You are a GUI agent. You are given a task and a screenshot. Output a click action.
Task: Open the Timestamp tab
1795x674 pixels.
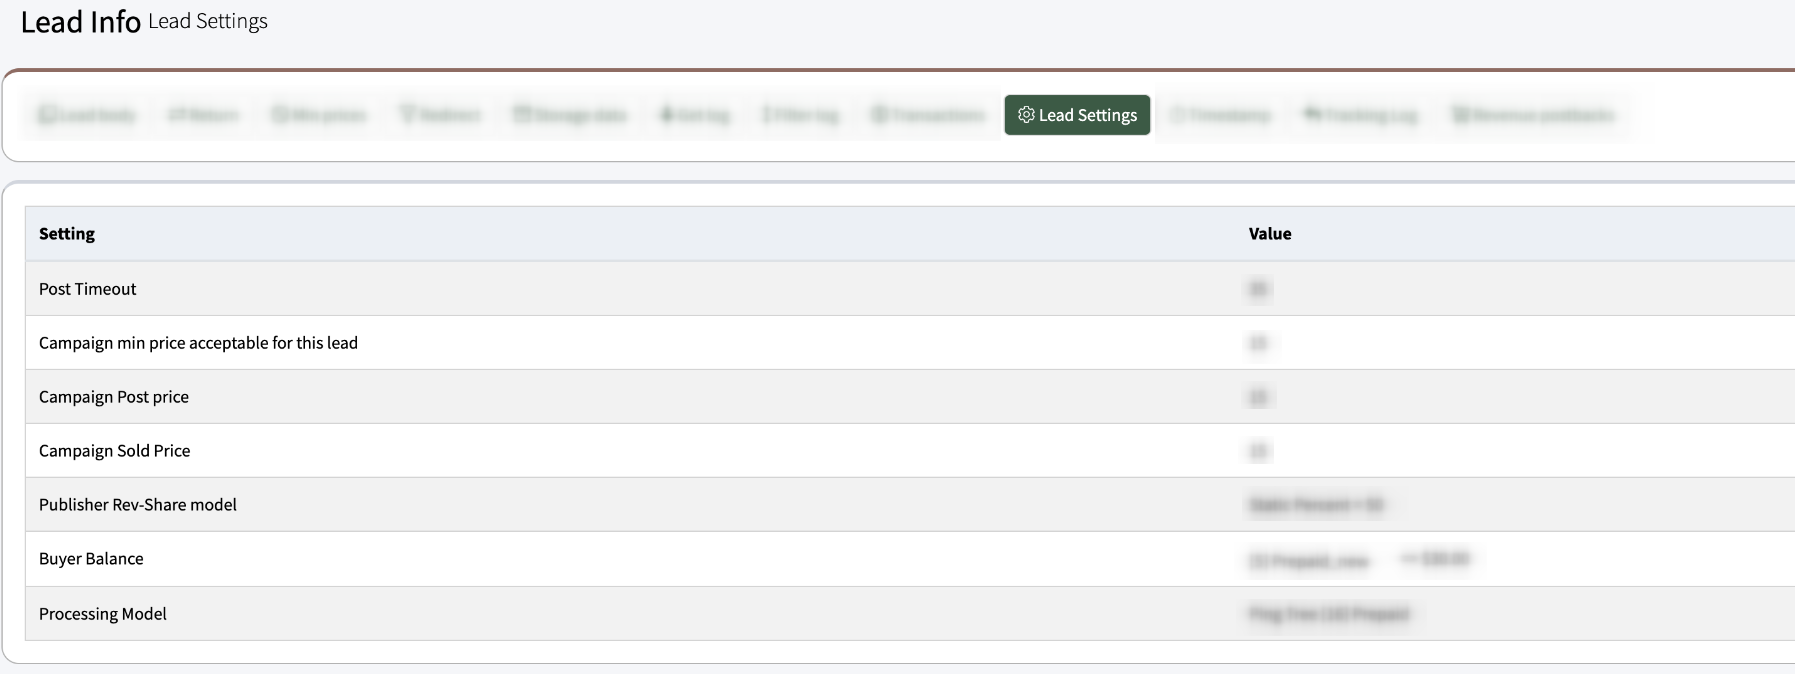point(1220,115)
